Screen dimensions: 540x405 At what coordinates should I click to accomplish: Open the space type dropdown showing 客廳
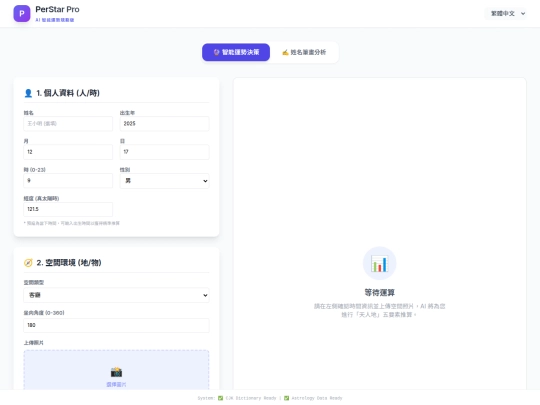click(116, 295)
